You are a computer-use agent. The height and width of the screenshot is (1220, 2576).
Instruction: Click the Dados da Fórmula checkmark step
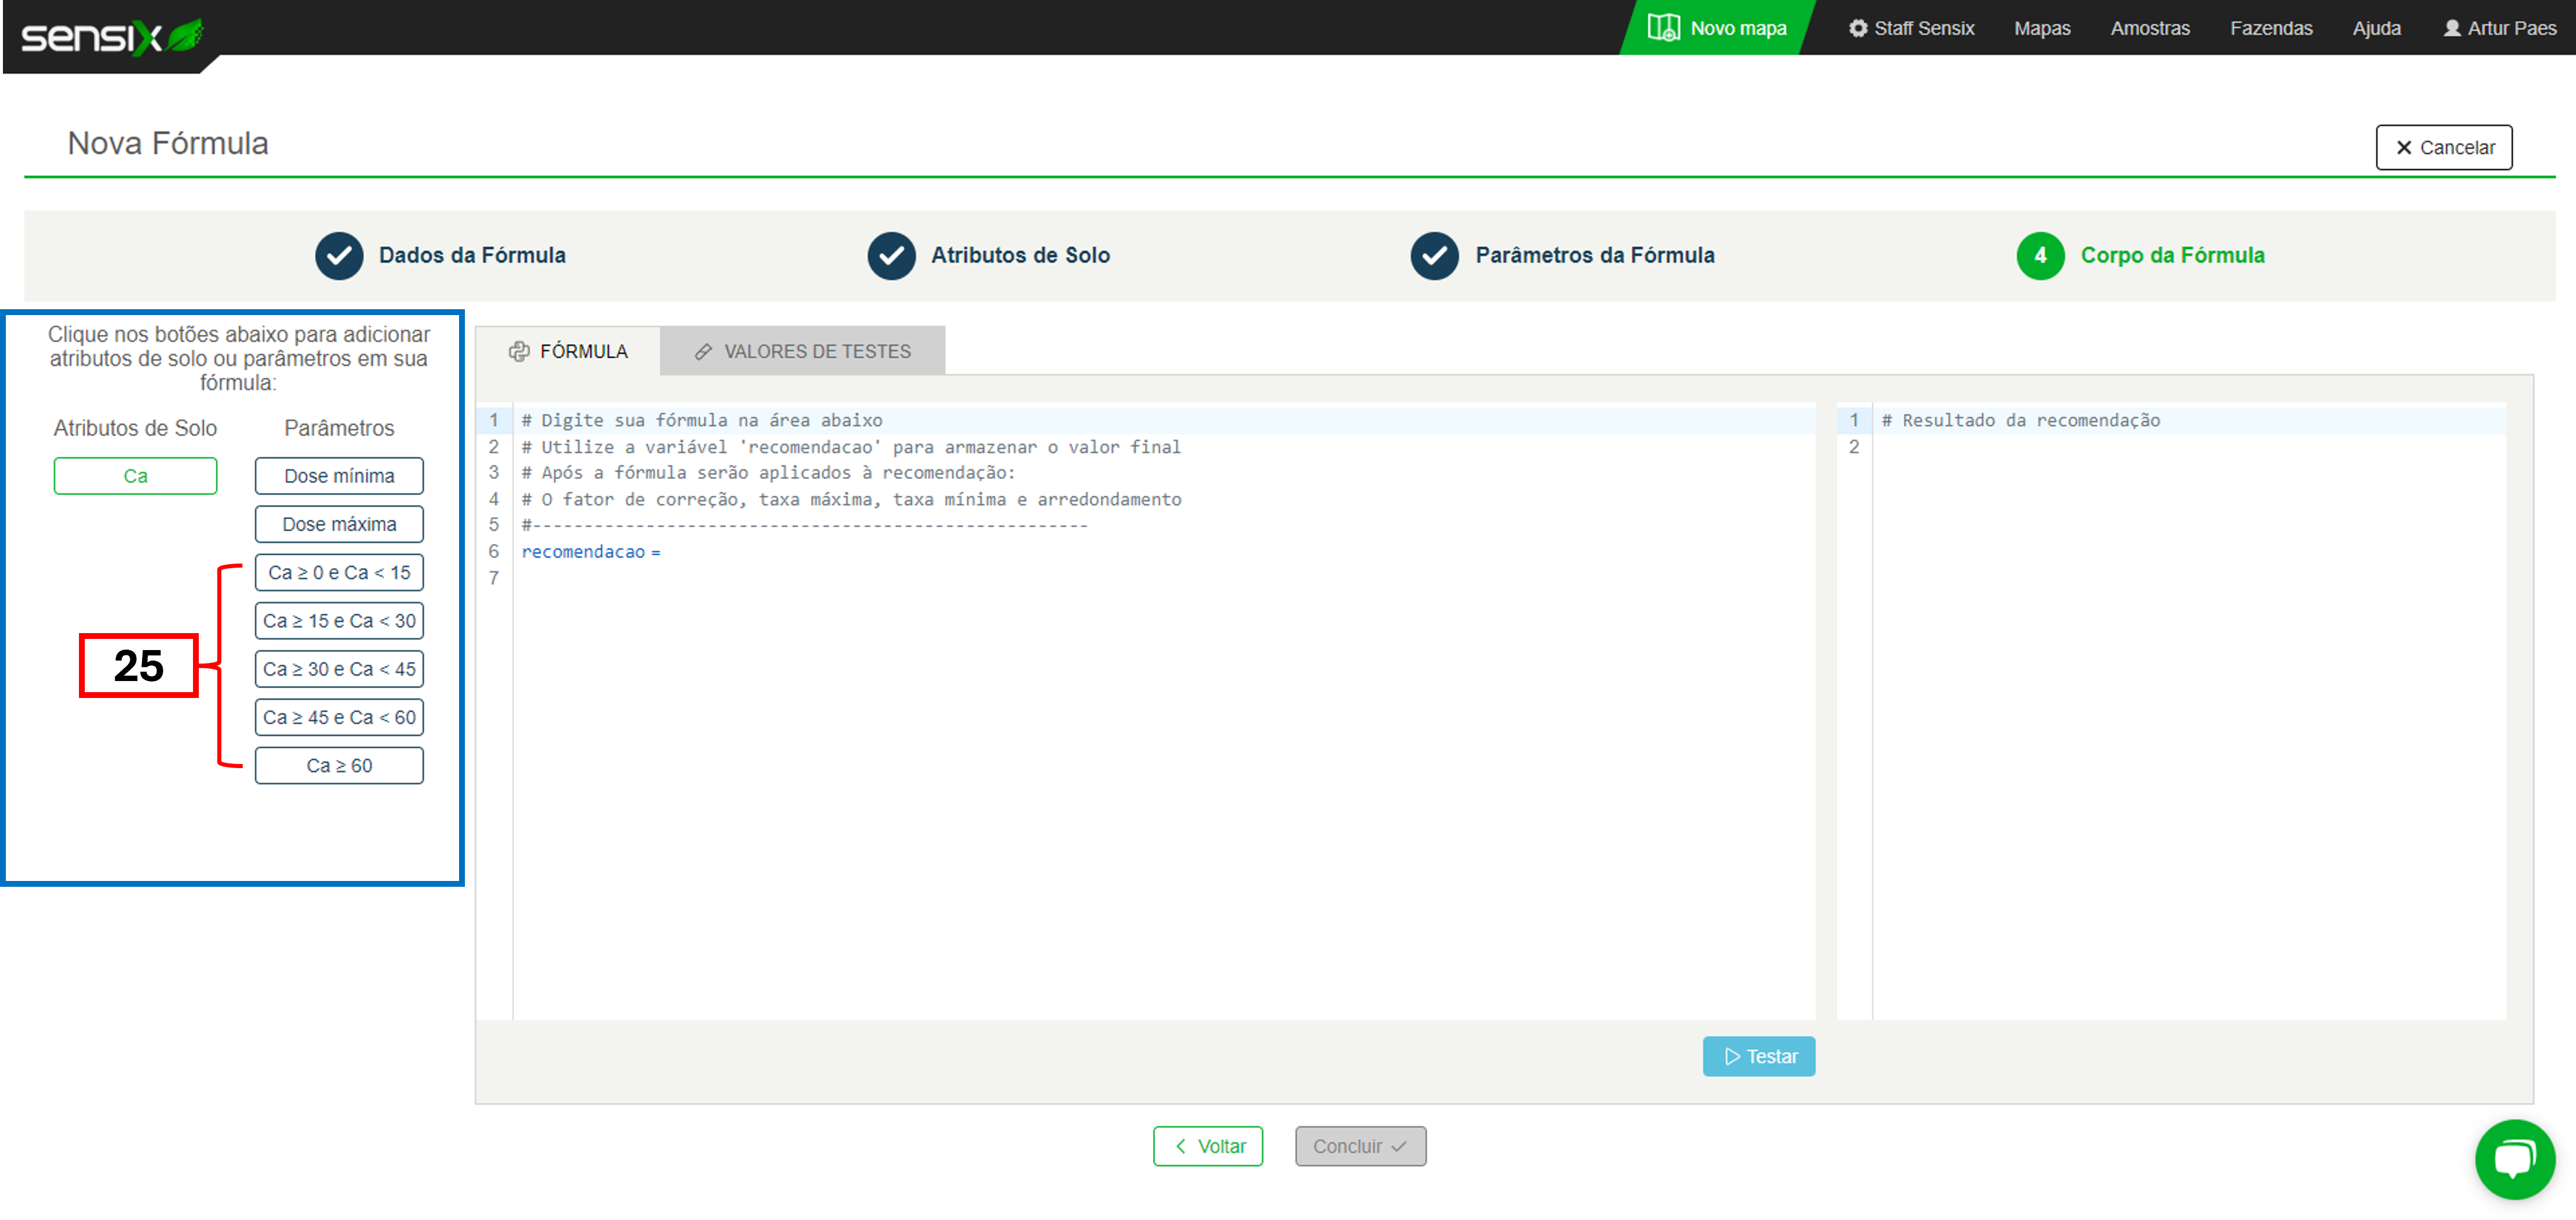[x=339, y=256]
